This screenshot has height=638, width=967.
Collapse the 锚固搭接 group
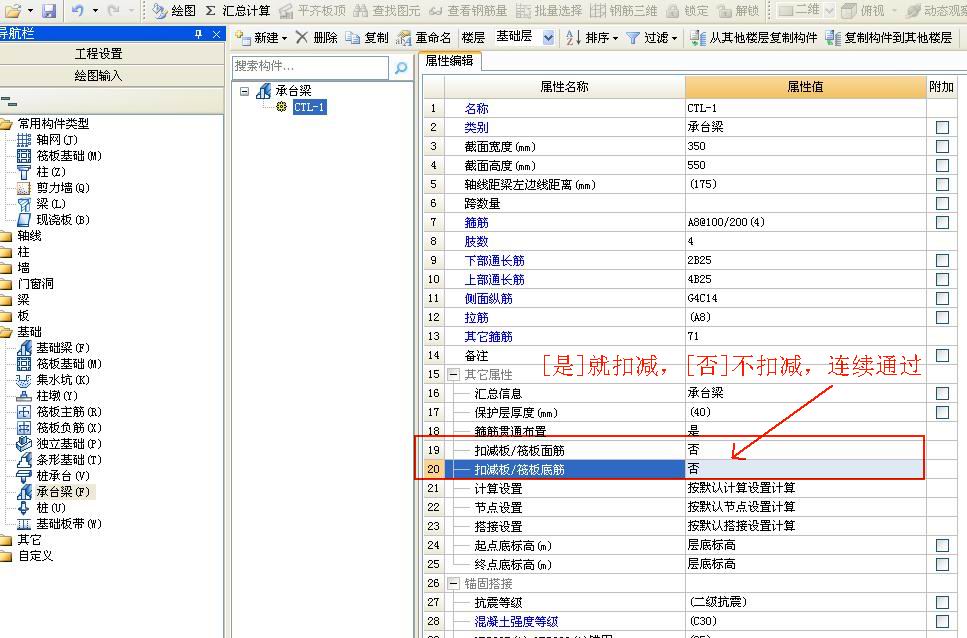[x=453, y=583]
